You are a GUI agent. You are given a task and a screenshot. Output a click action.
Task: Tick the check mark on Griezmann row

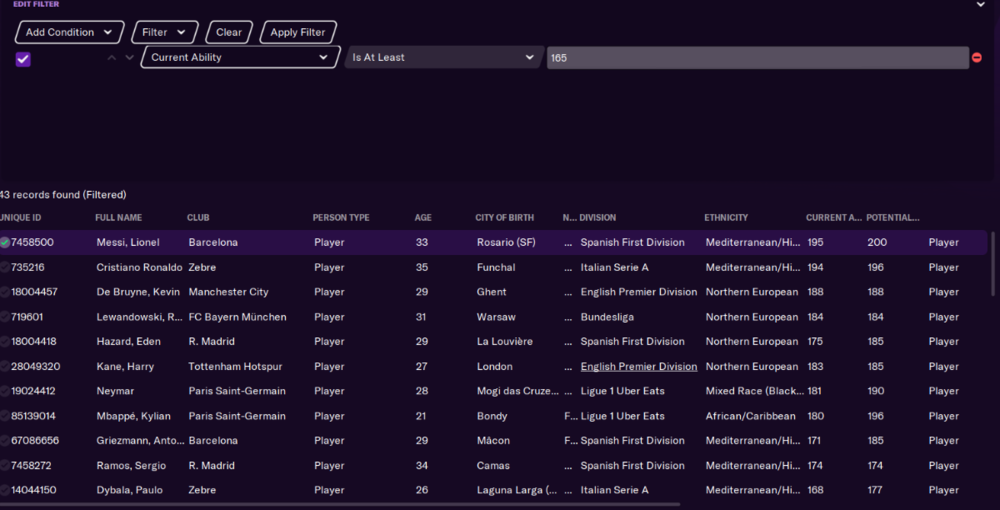[x=5, y=441]
